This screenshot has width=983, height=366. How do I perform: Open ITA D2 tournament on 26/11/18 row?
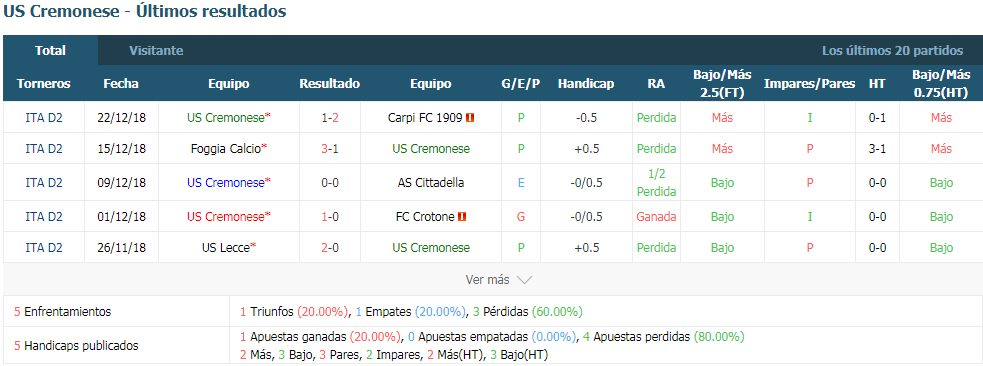pos(44,248)
